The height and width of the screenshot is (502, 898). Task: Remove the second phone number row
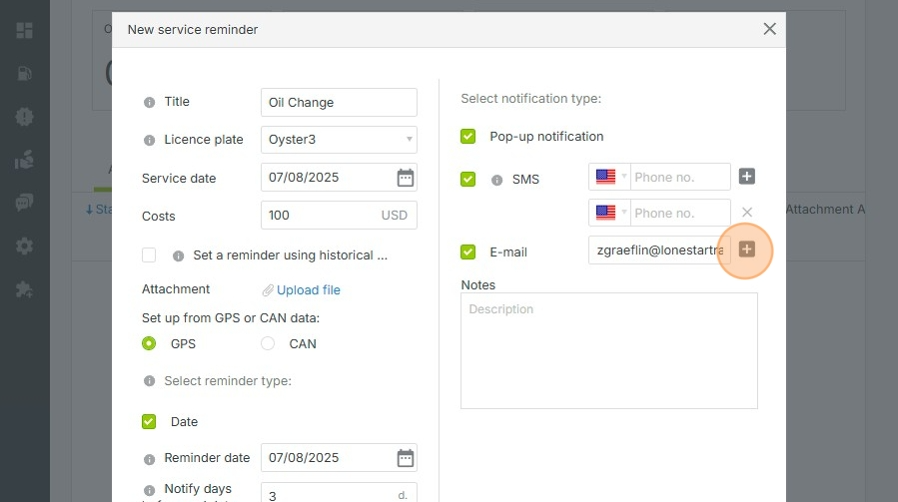point(747,212)
